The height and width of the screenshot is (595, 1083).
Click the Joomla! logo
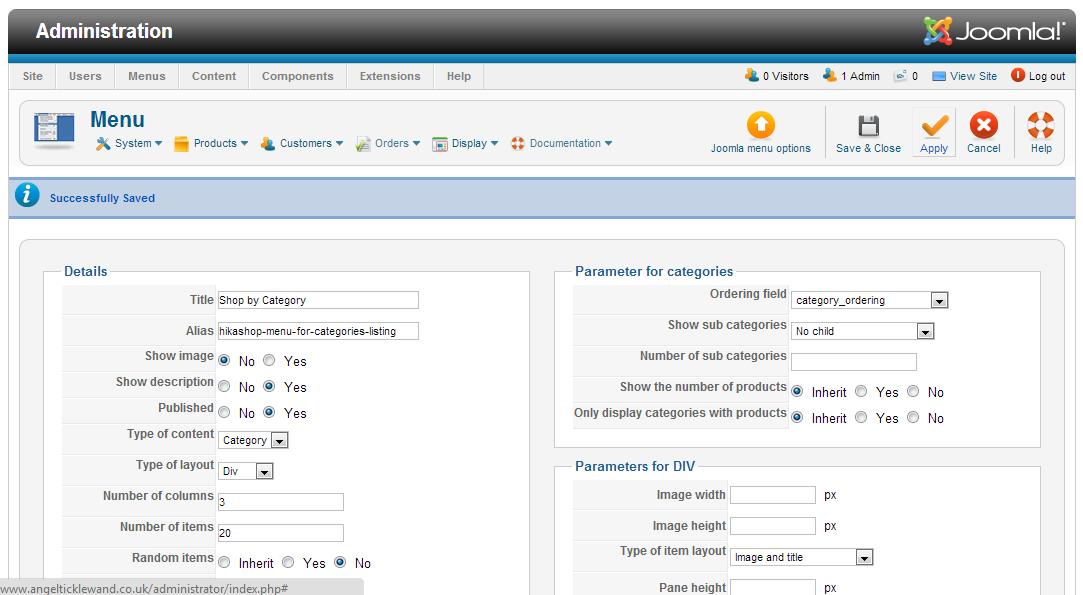[995, 31]
